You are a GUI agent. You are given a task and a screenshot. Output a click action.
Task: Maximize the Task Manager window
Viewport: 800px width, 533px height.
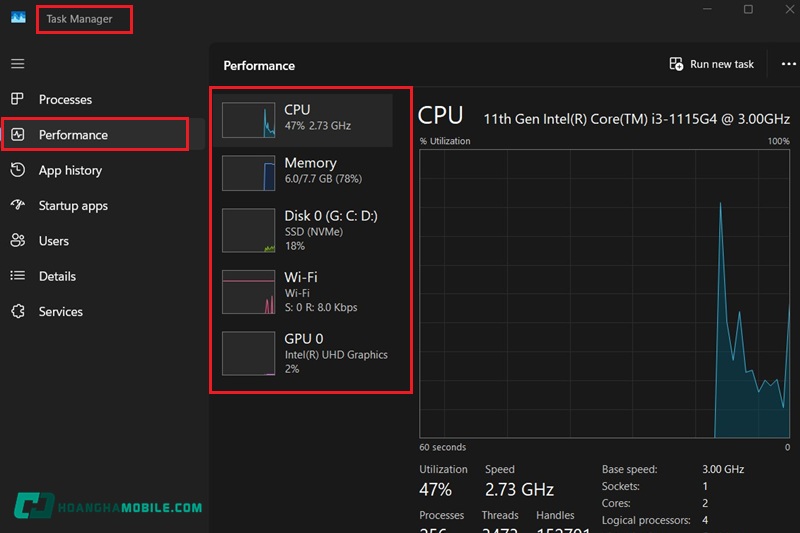coord(748,9)
